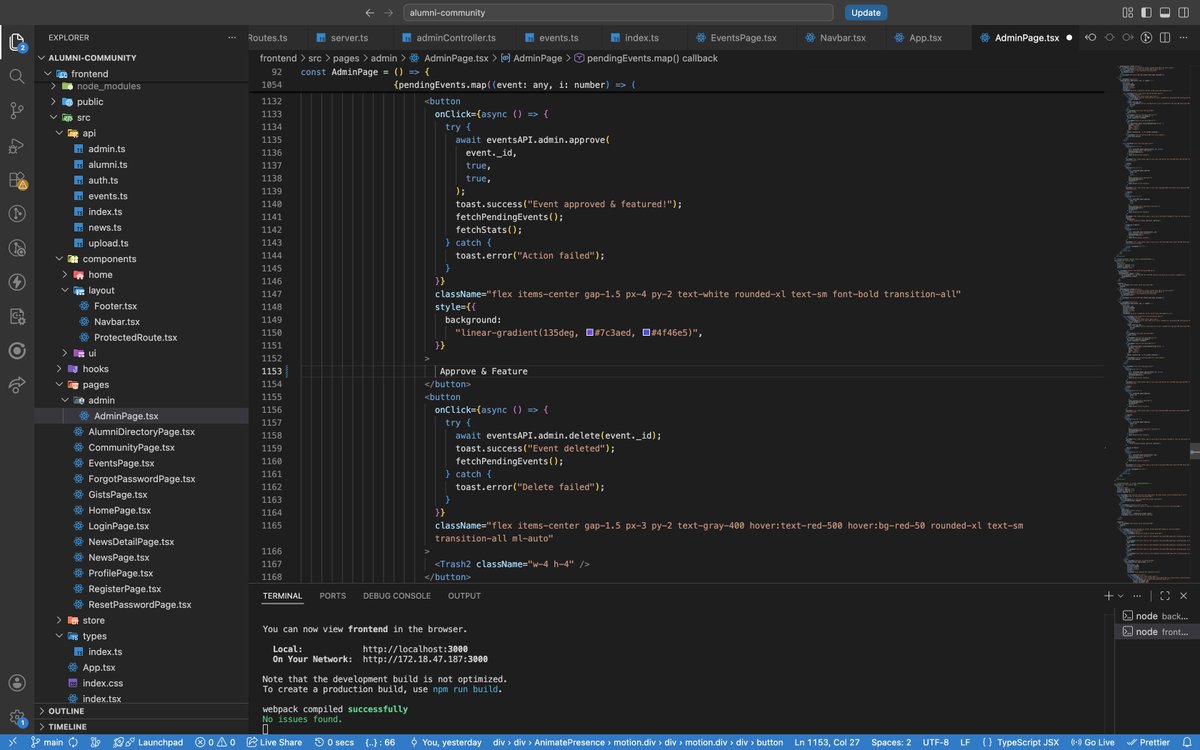Maximize the terminal panel size
1200x750 pixels.
[1165, 595]
